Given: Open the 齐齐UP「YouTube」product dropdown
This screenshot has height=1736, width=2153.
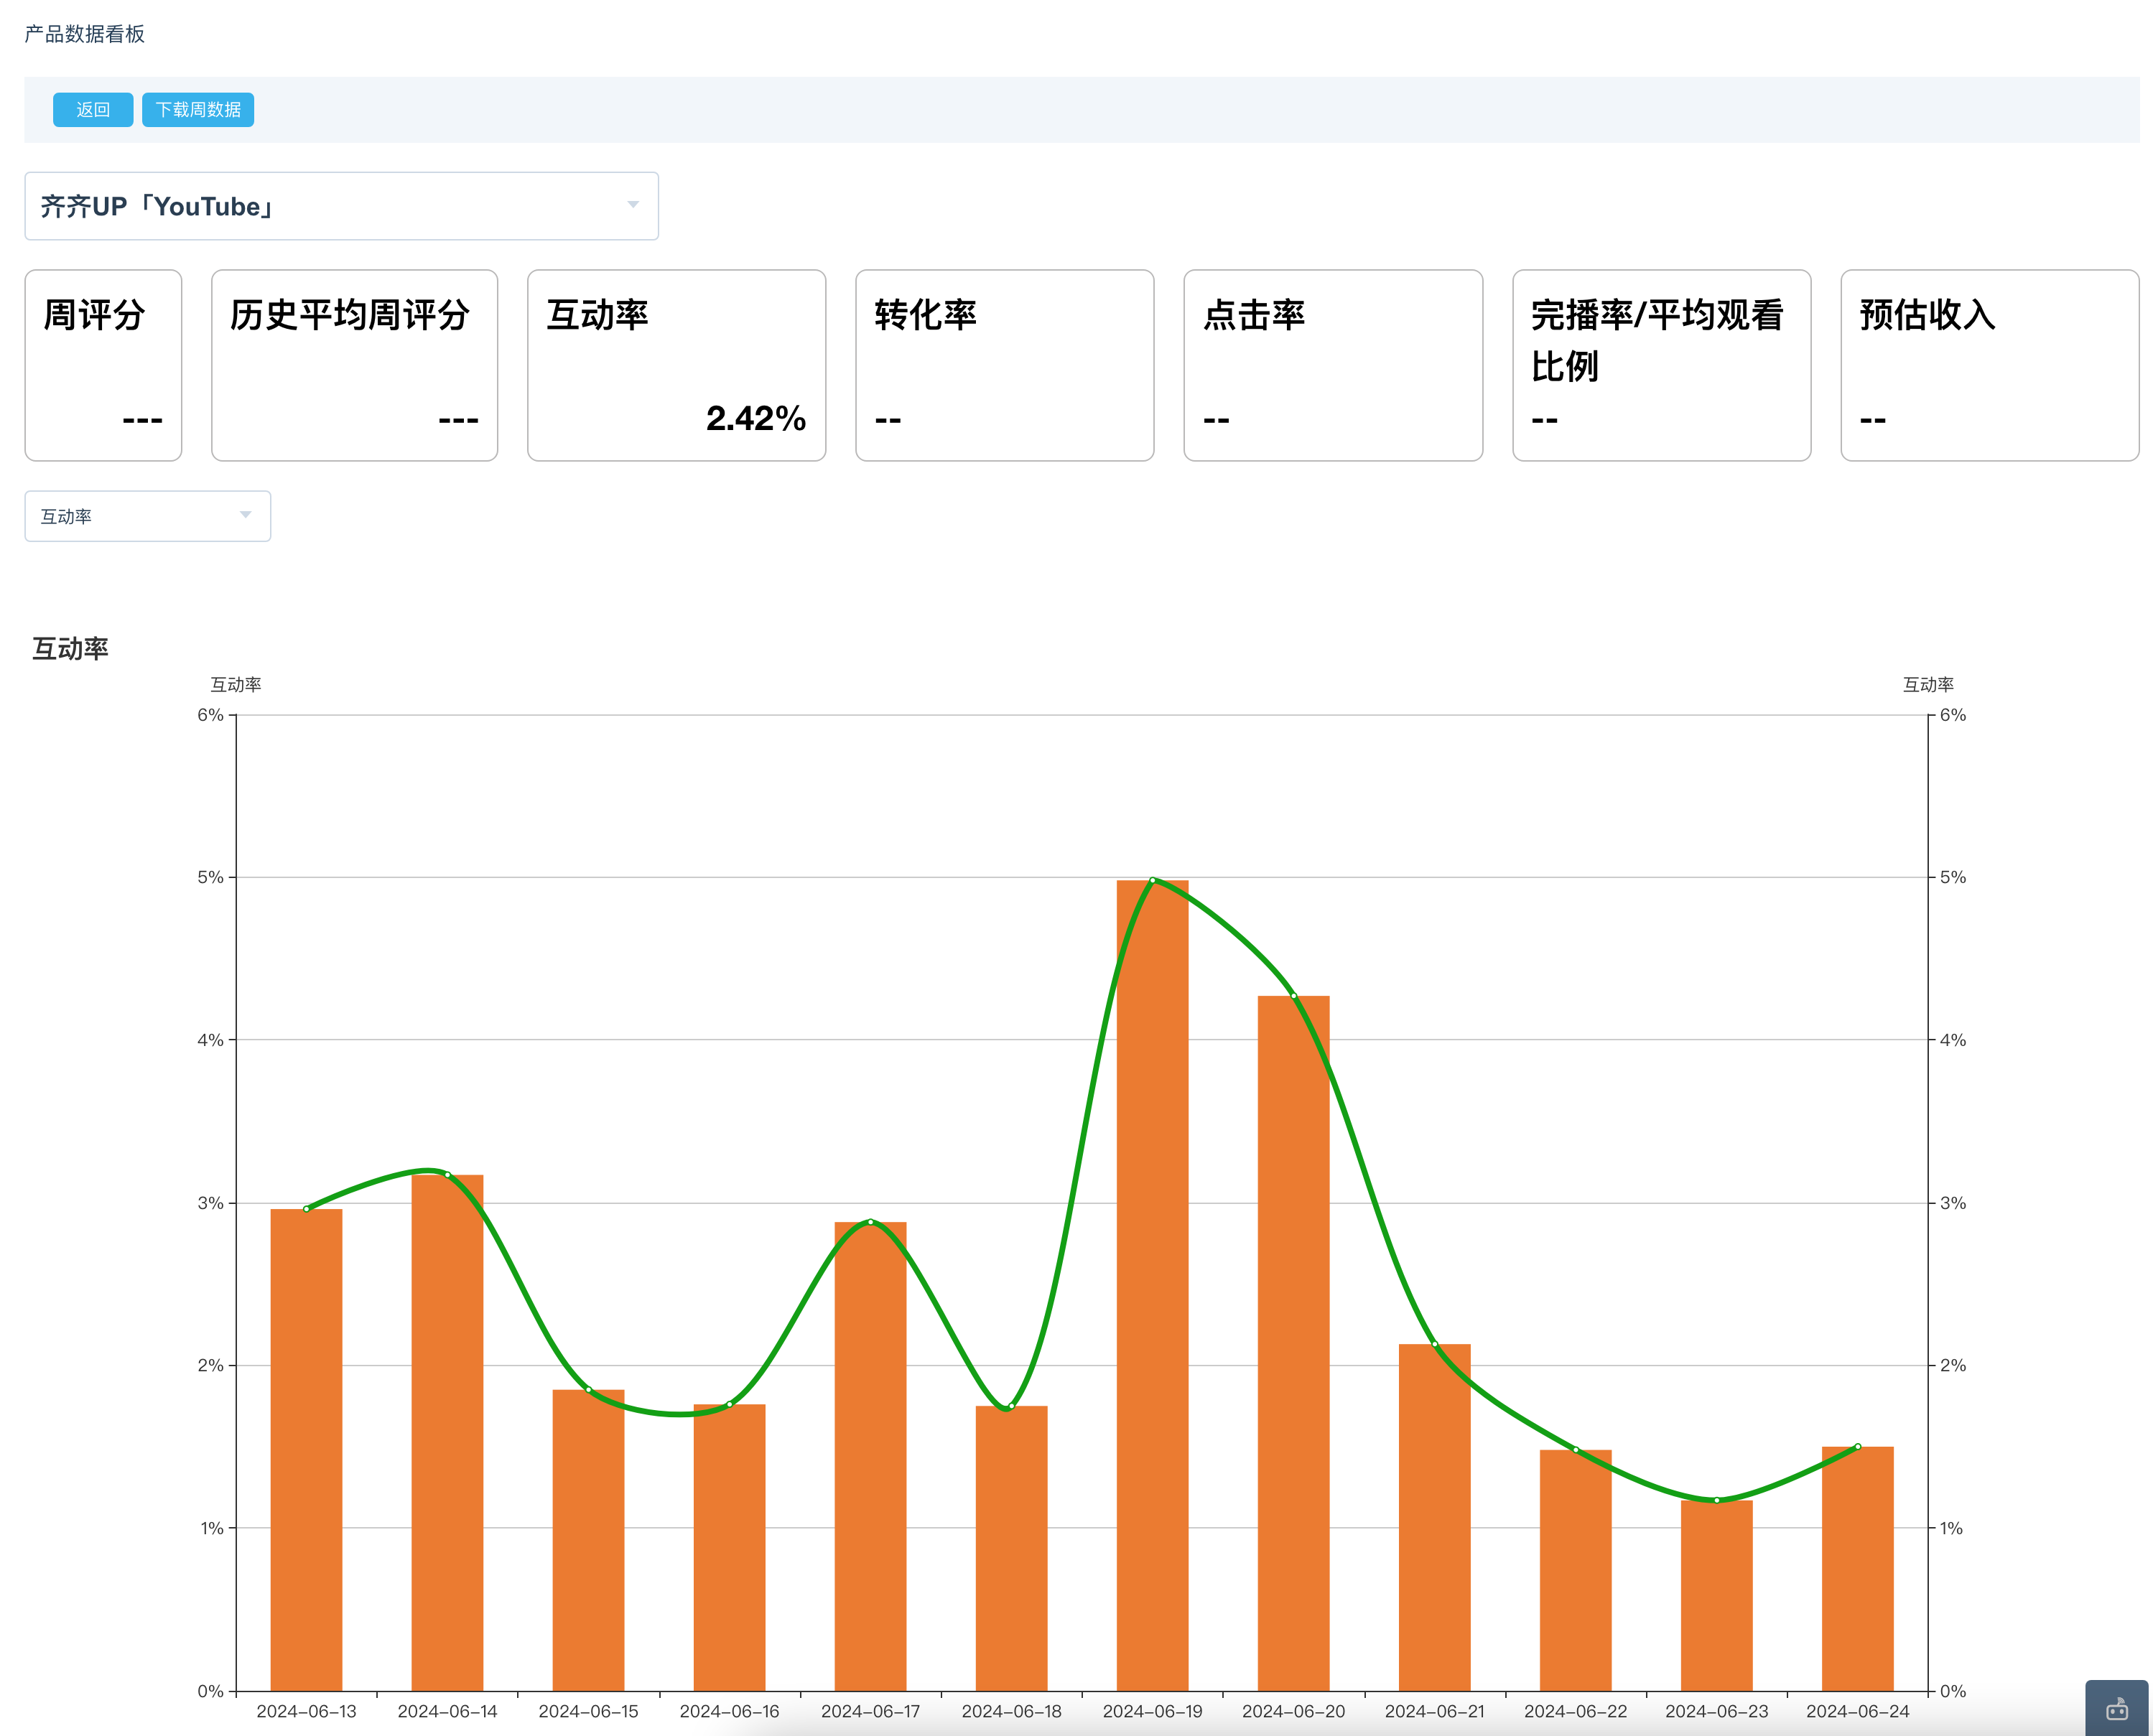Looking at the screenshot, I should pos(340,206).
